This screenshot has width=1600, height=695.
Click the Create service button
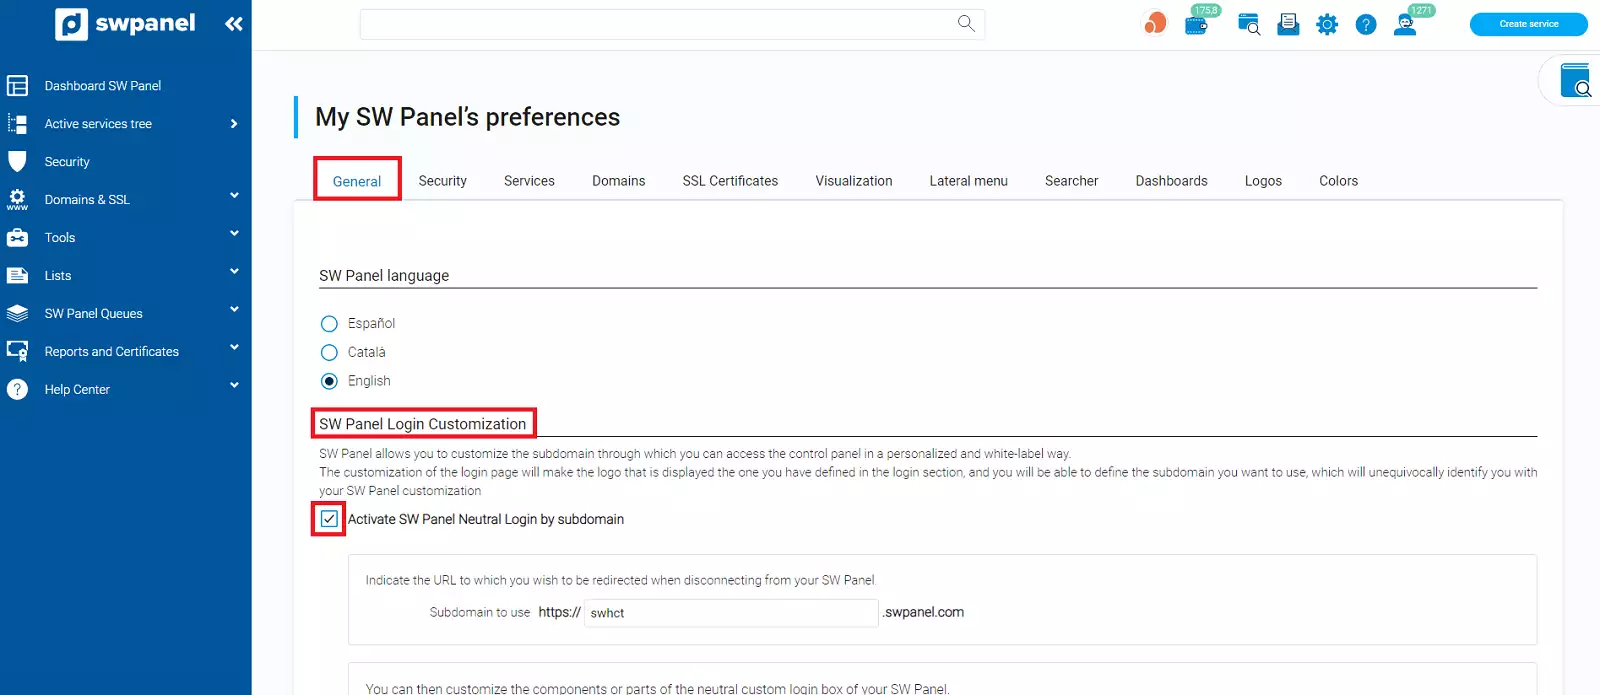pos(1528,24)
